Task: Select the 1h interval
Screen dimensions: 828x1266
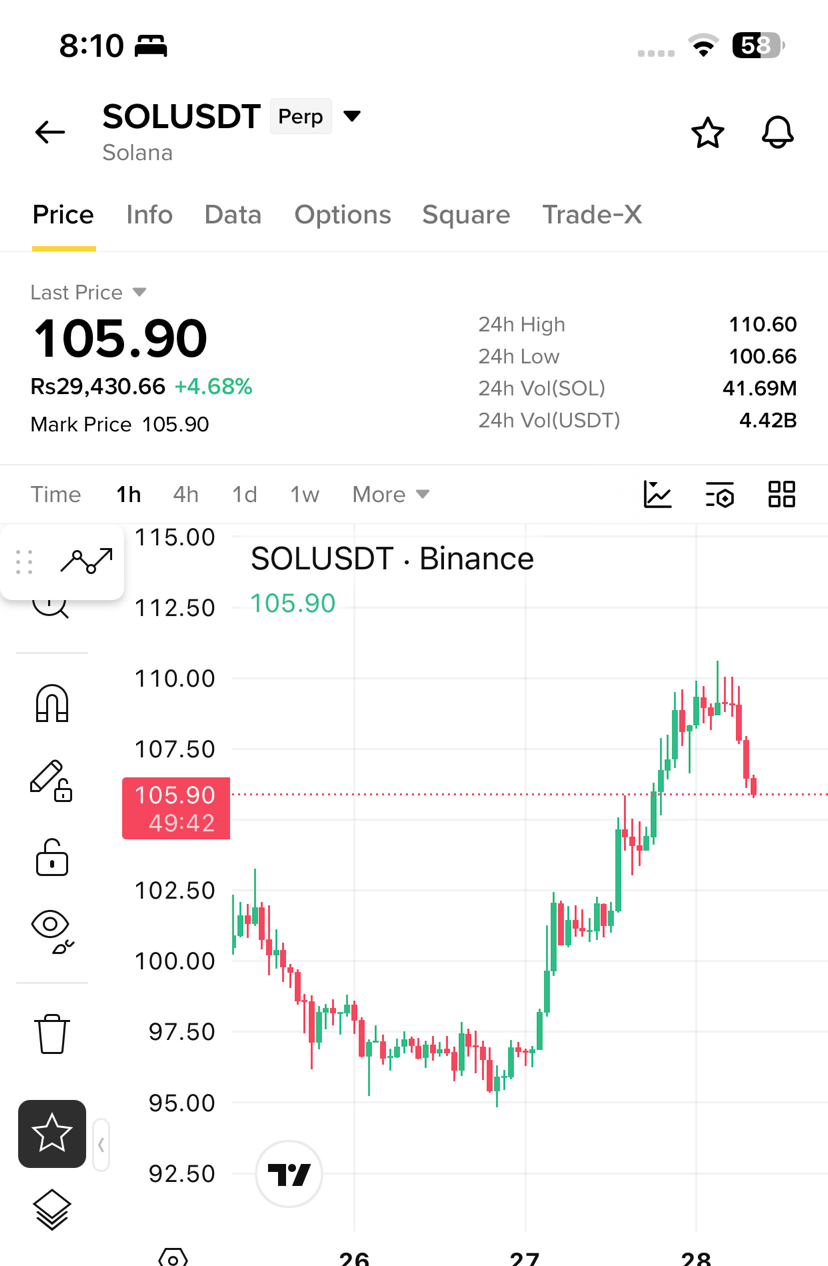Action: click(x=128, y=494)
